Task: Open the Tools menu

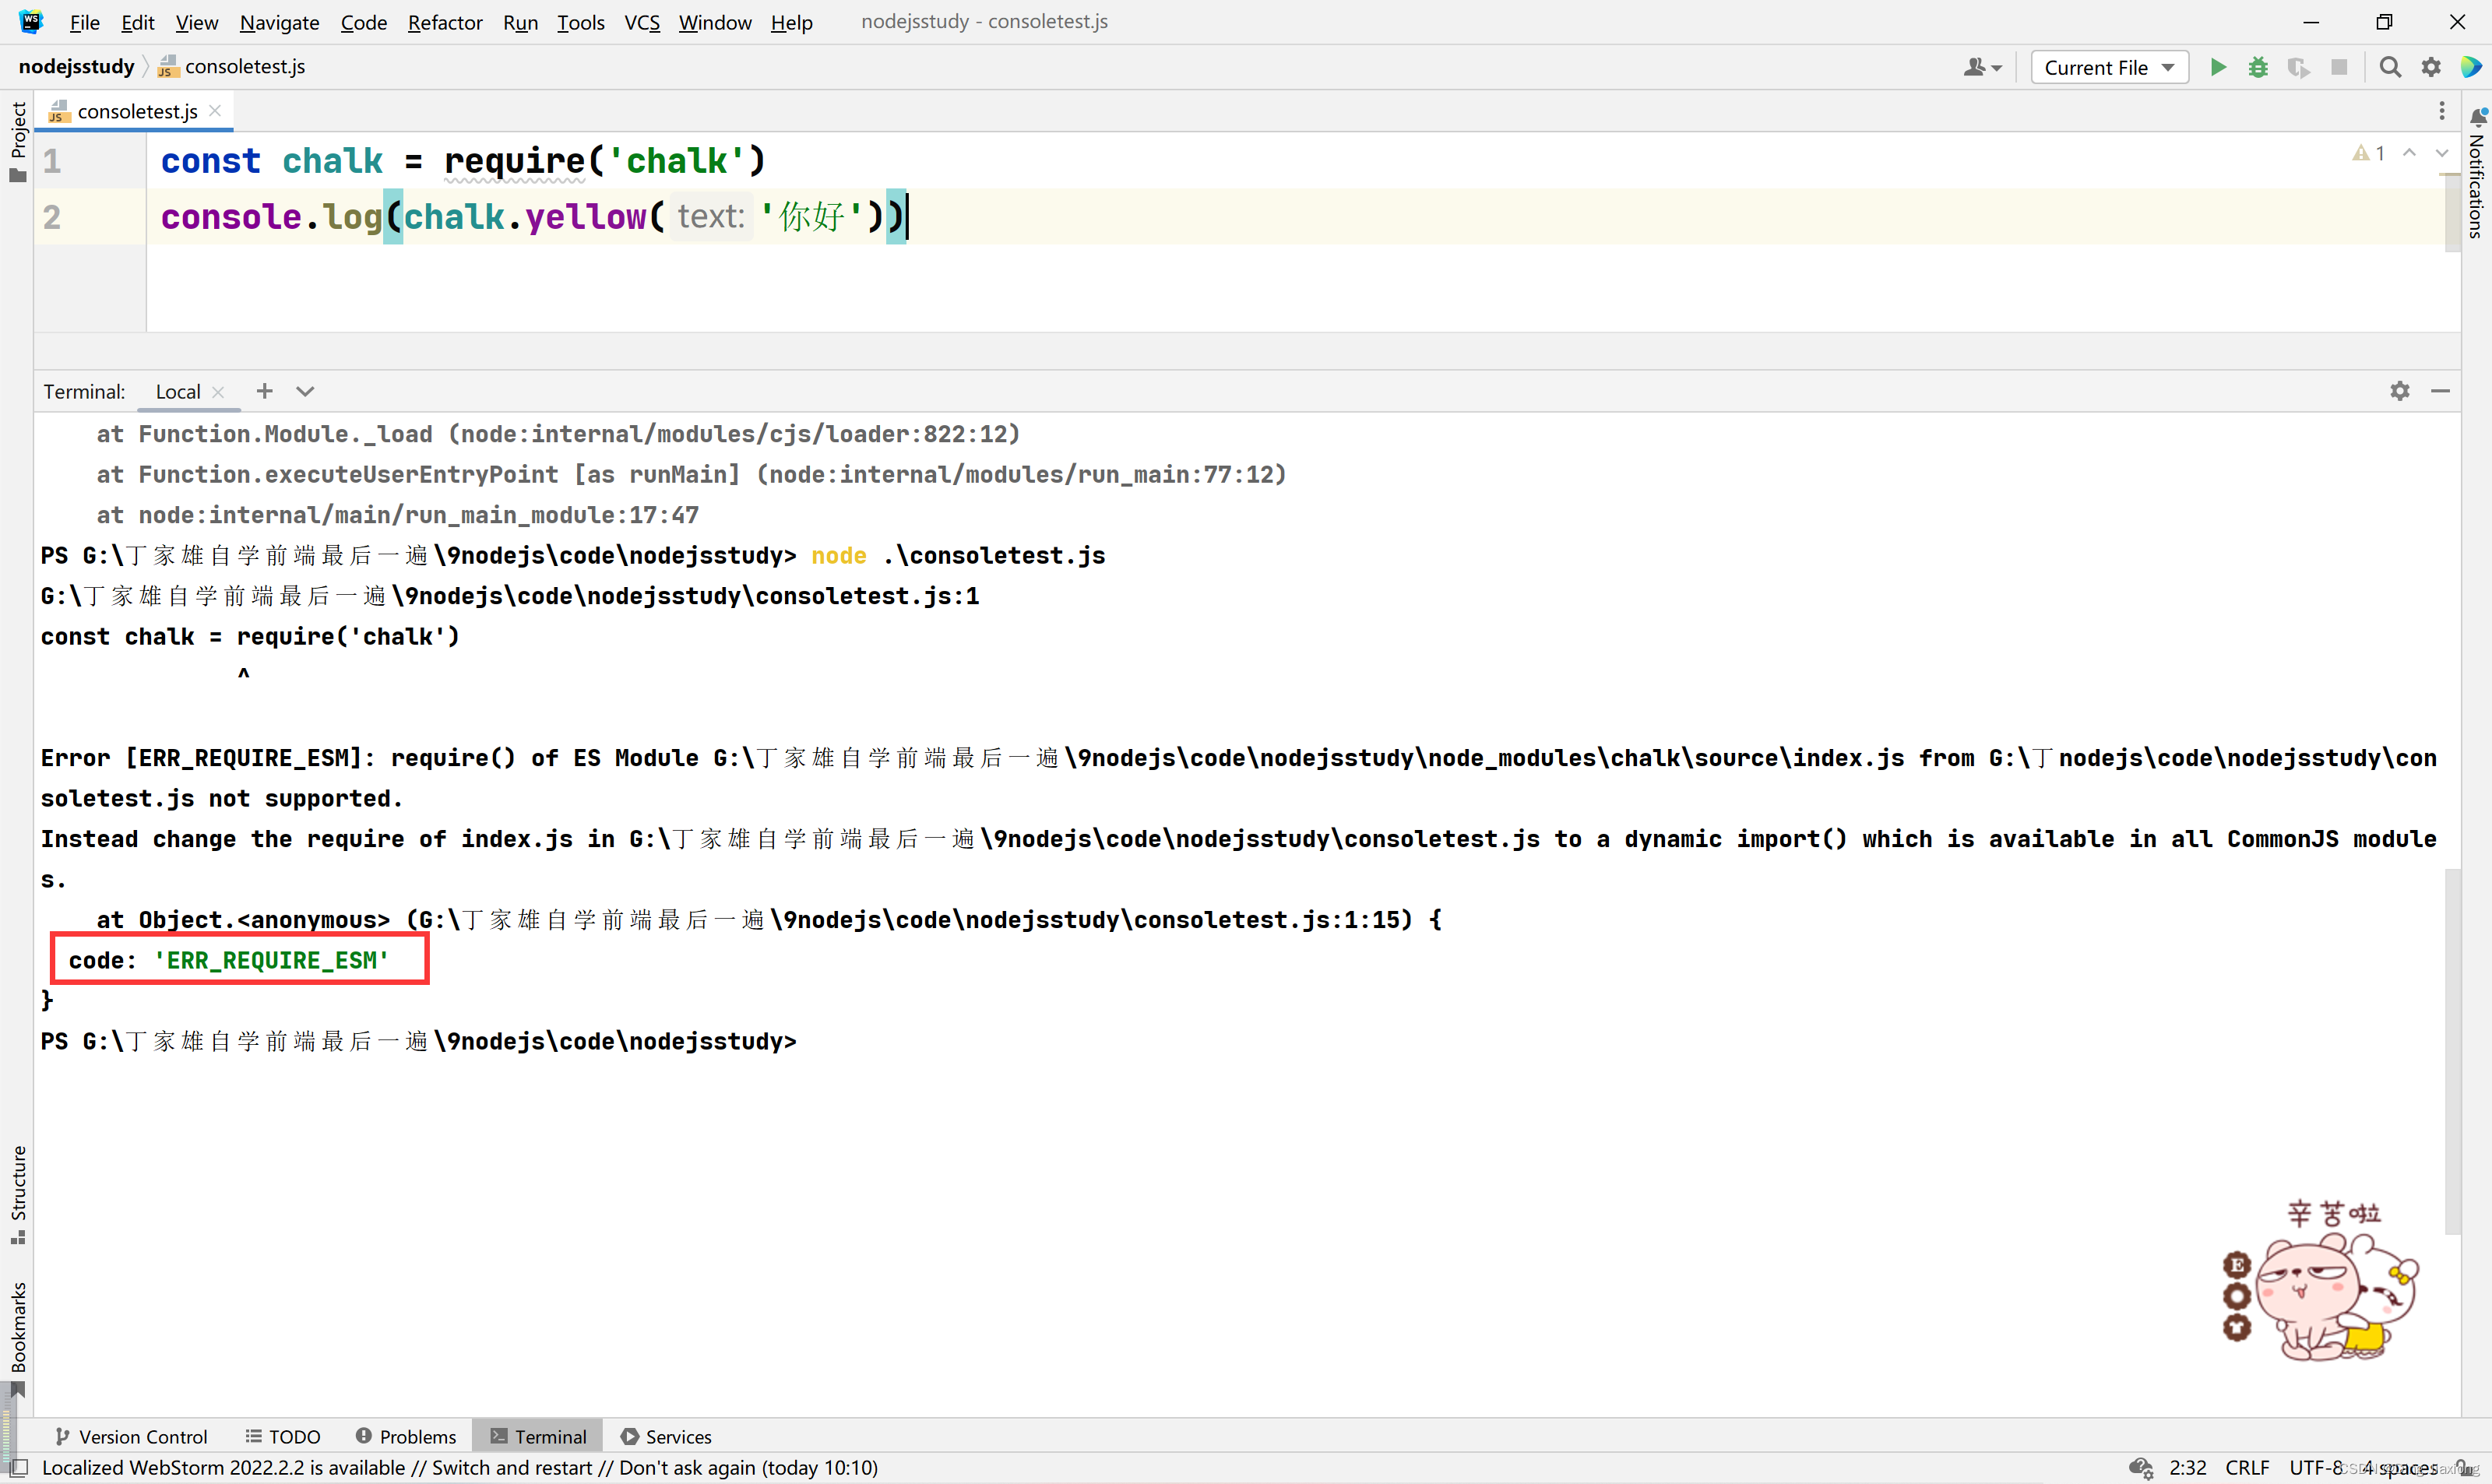Action: (580, 22)
